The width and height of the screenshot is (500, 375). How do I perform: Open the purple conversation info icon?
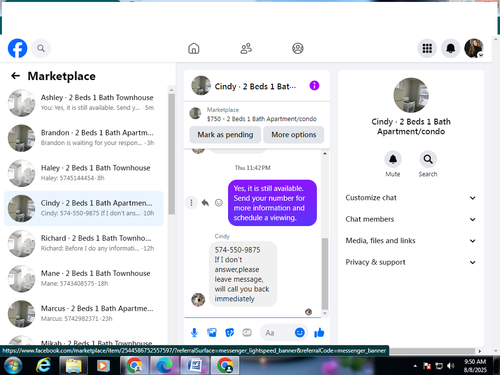[314, 86]
